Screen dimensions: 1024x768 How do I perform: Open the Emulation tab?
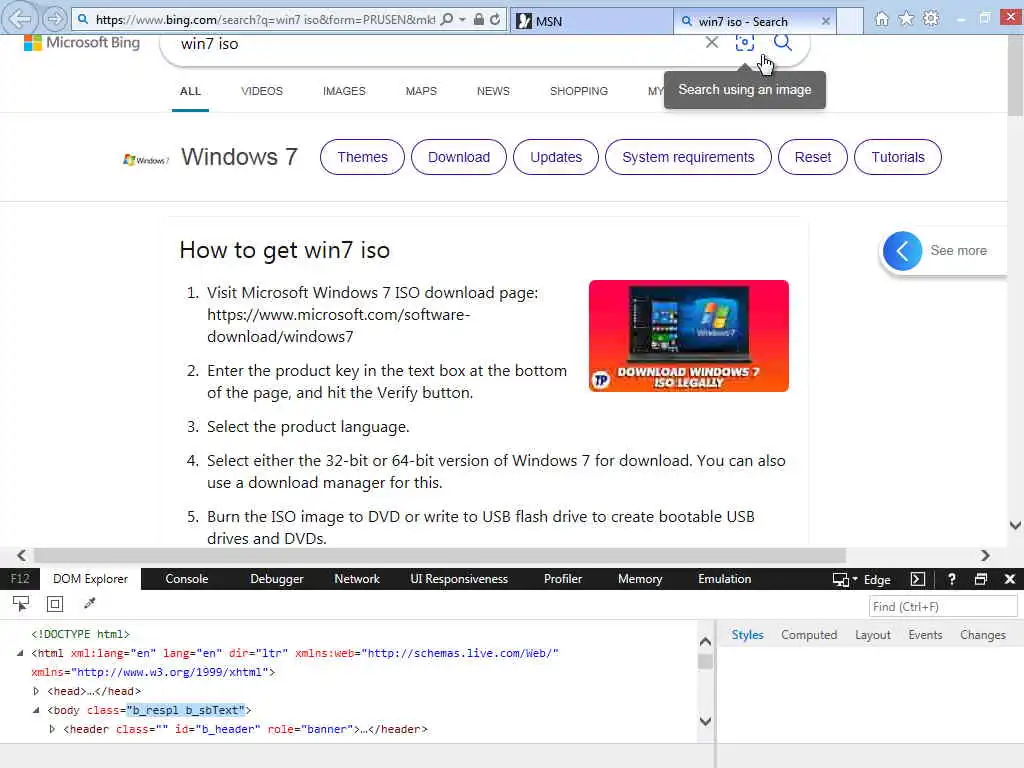pyautogui.click(x=724, y=579)
